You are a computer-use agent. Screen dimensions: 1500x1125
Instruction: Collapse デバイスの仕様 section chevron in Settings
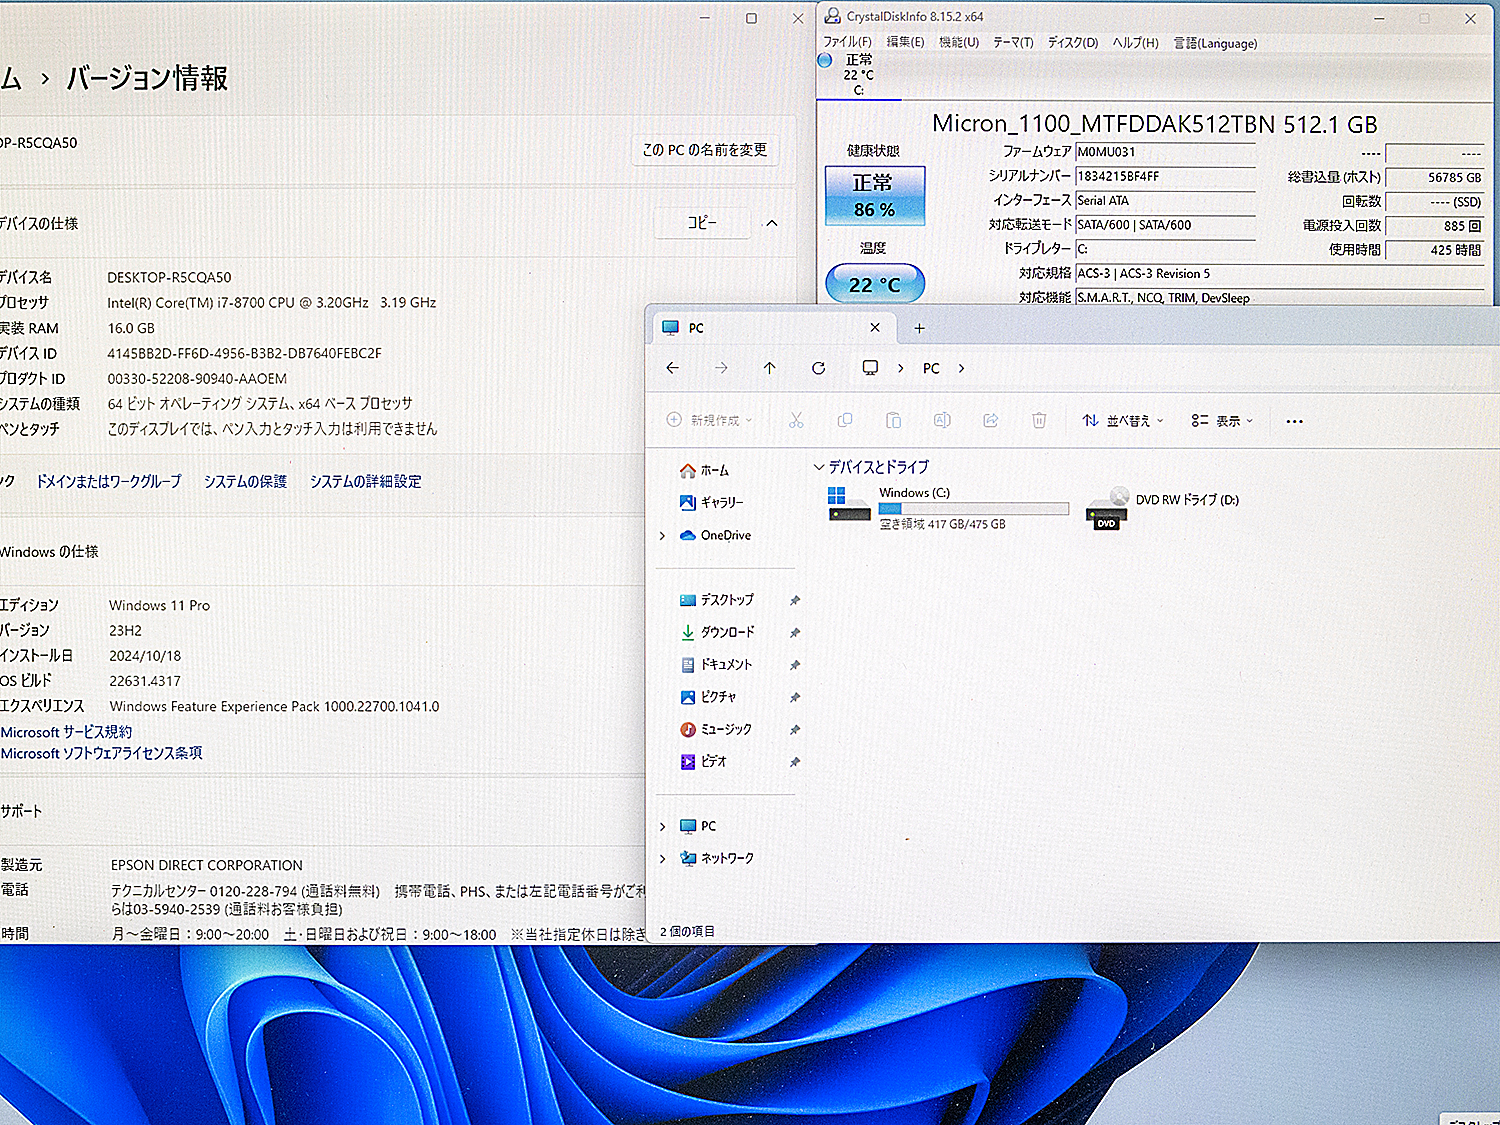click(772, 223)
